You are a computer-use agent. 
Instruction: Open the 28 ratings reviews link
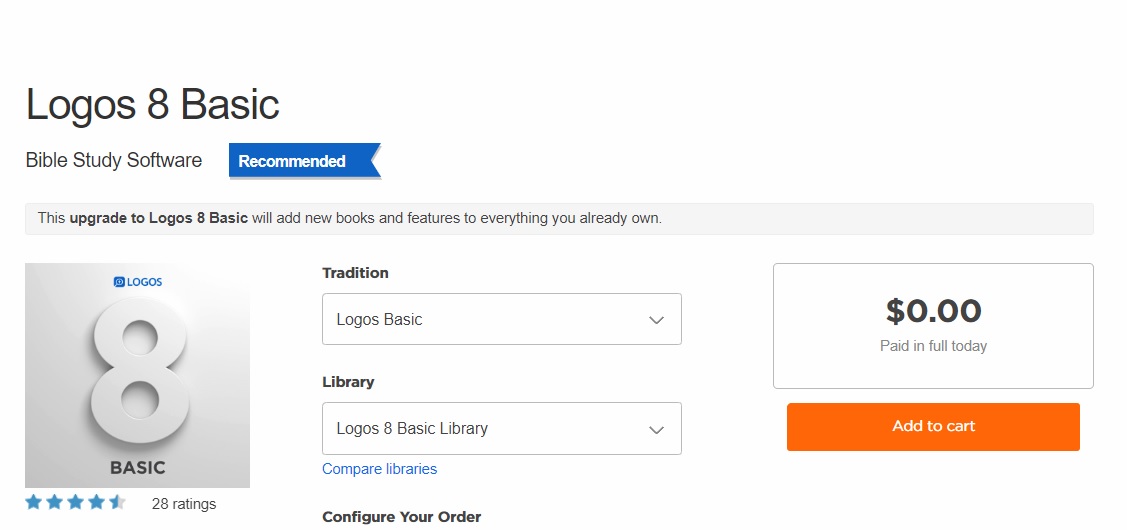(x=183, y=504)
